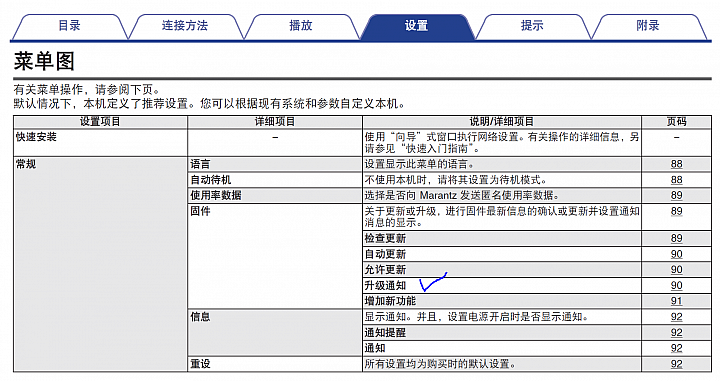Click the 升级通知 sub-item text
Screen dimensions: 720x381
(x=385, y=286)
